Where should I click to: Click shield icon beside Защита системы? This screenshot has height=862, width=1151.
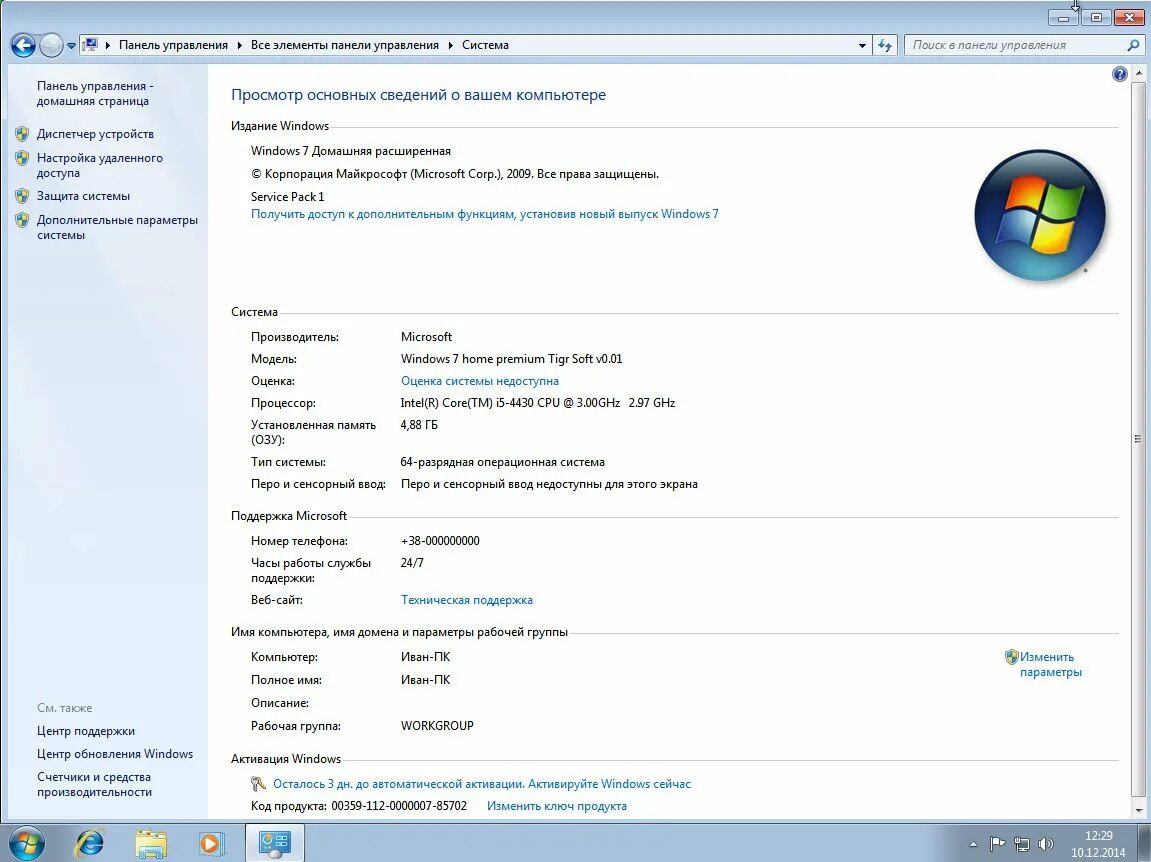(22, 196)
